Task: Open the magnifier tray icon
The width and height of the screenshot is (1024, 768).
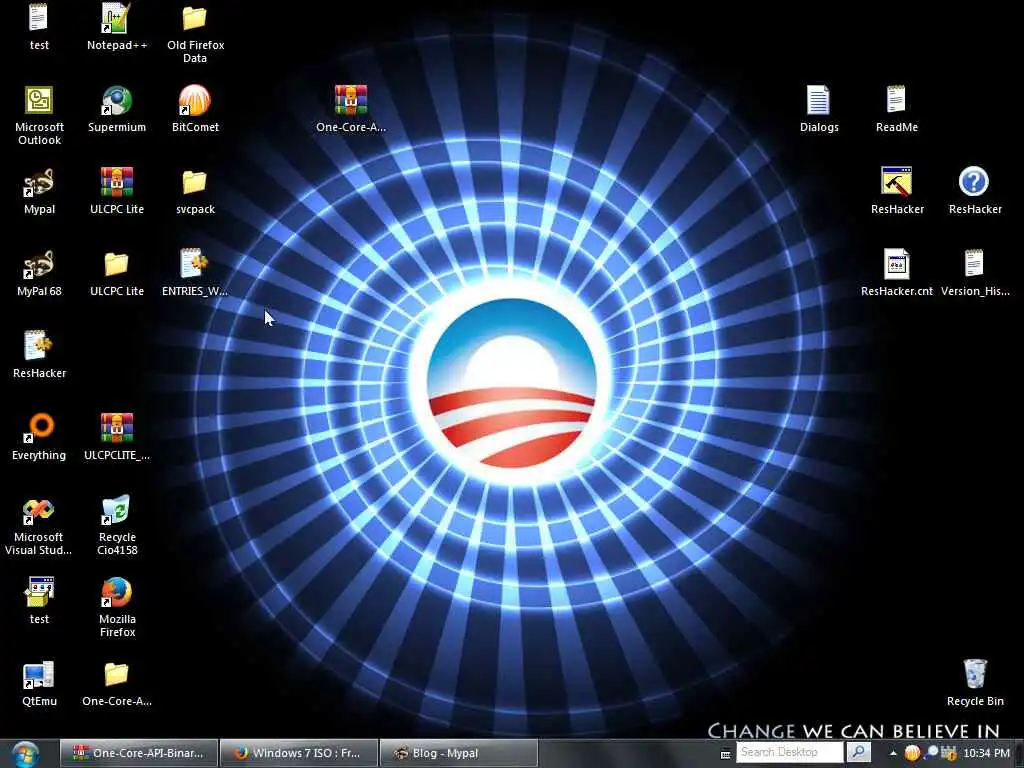Action: click(x=931, y=753)
